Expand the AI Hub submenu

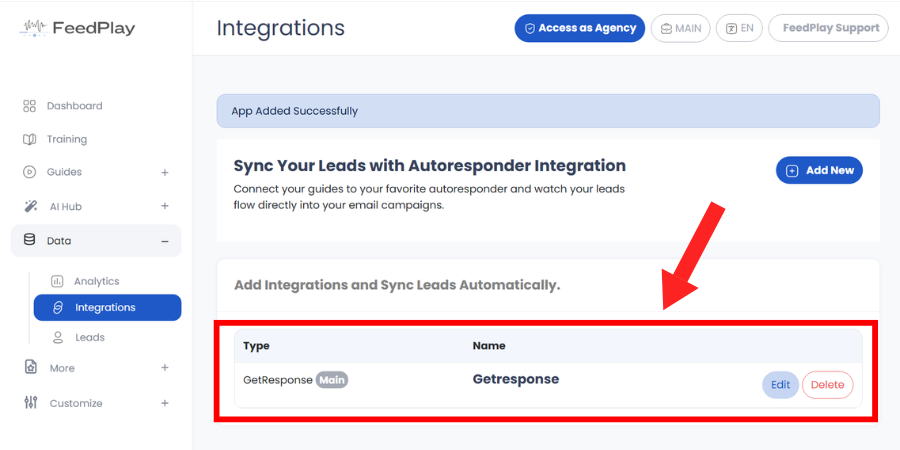165,206
